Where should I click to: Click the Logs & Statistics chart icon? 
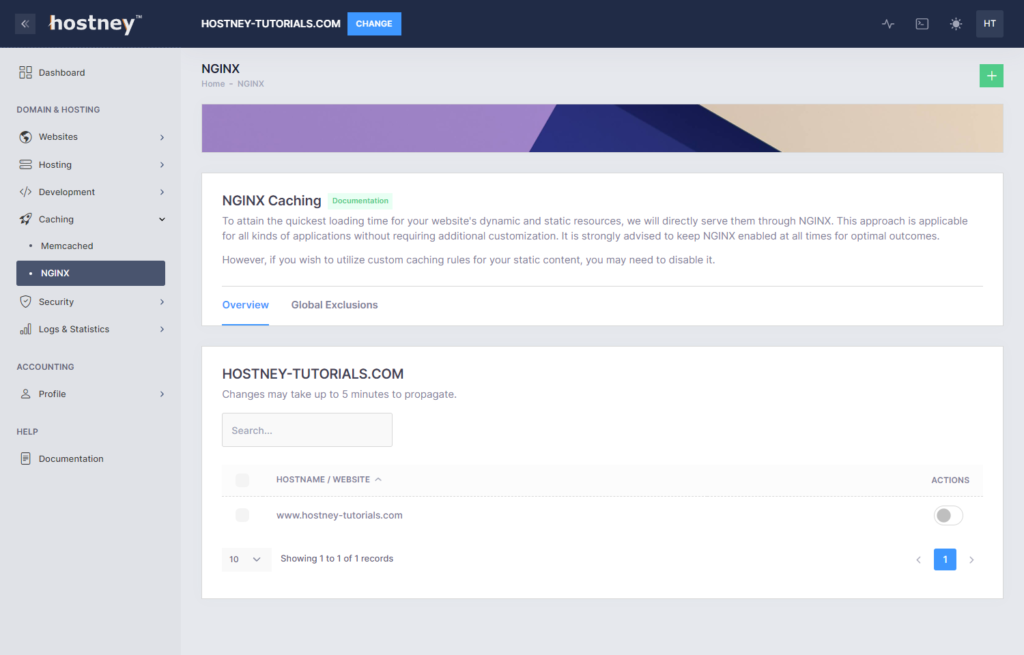(x=24, y=328)
